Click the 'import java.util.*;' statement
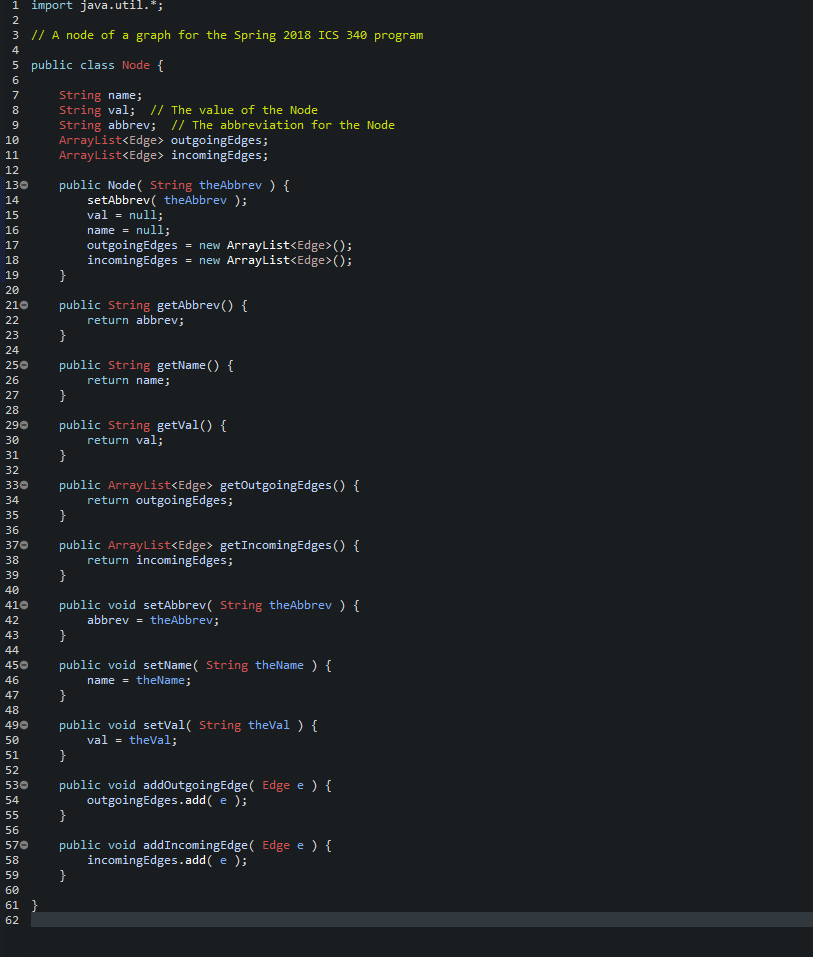Viewport: 813px width, 957px height. (x=97, y=5)
